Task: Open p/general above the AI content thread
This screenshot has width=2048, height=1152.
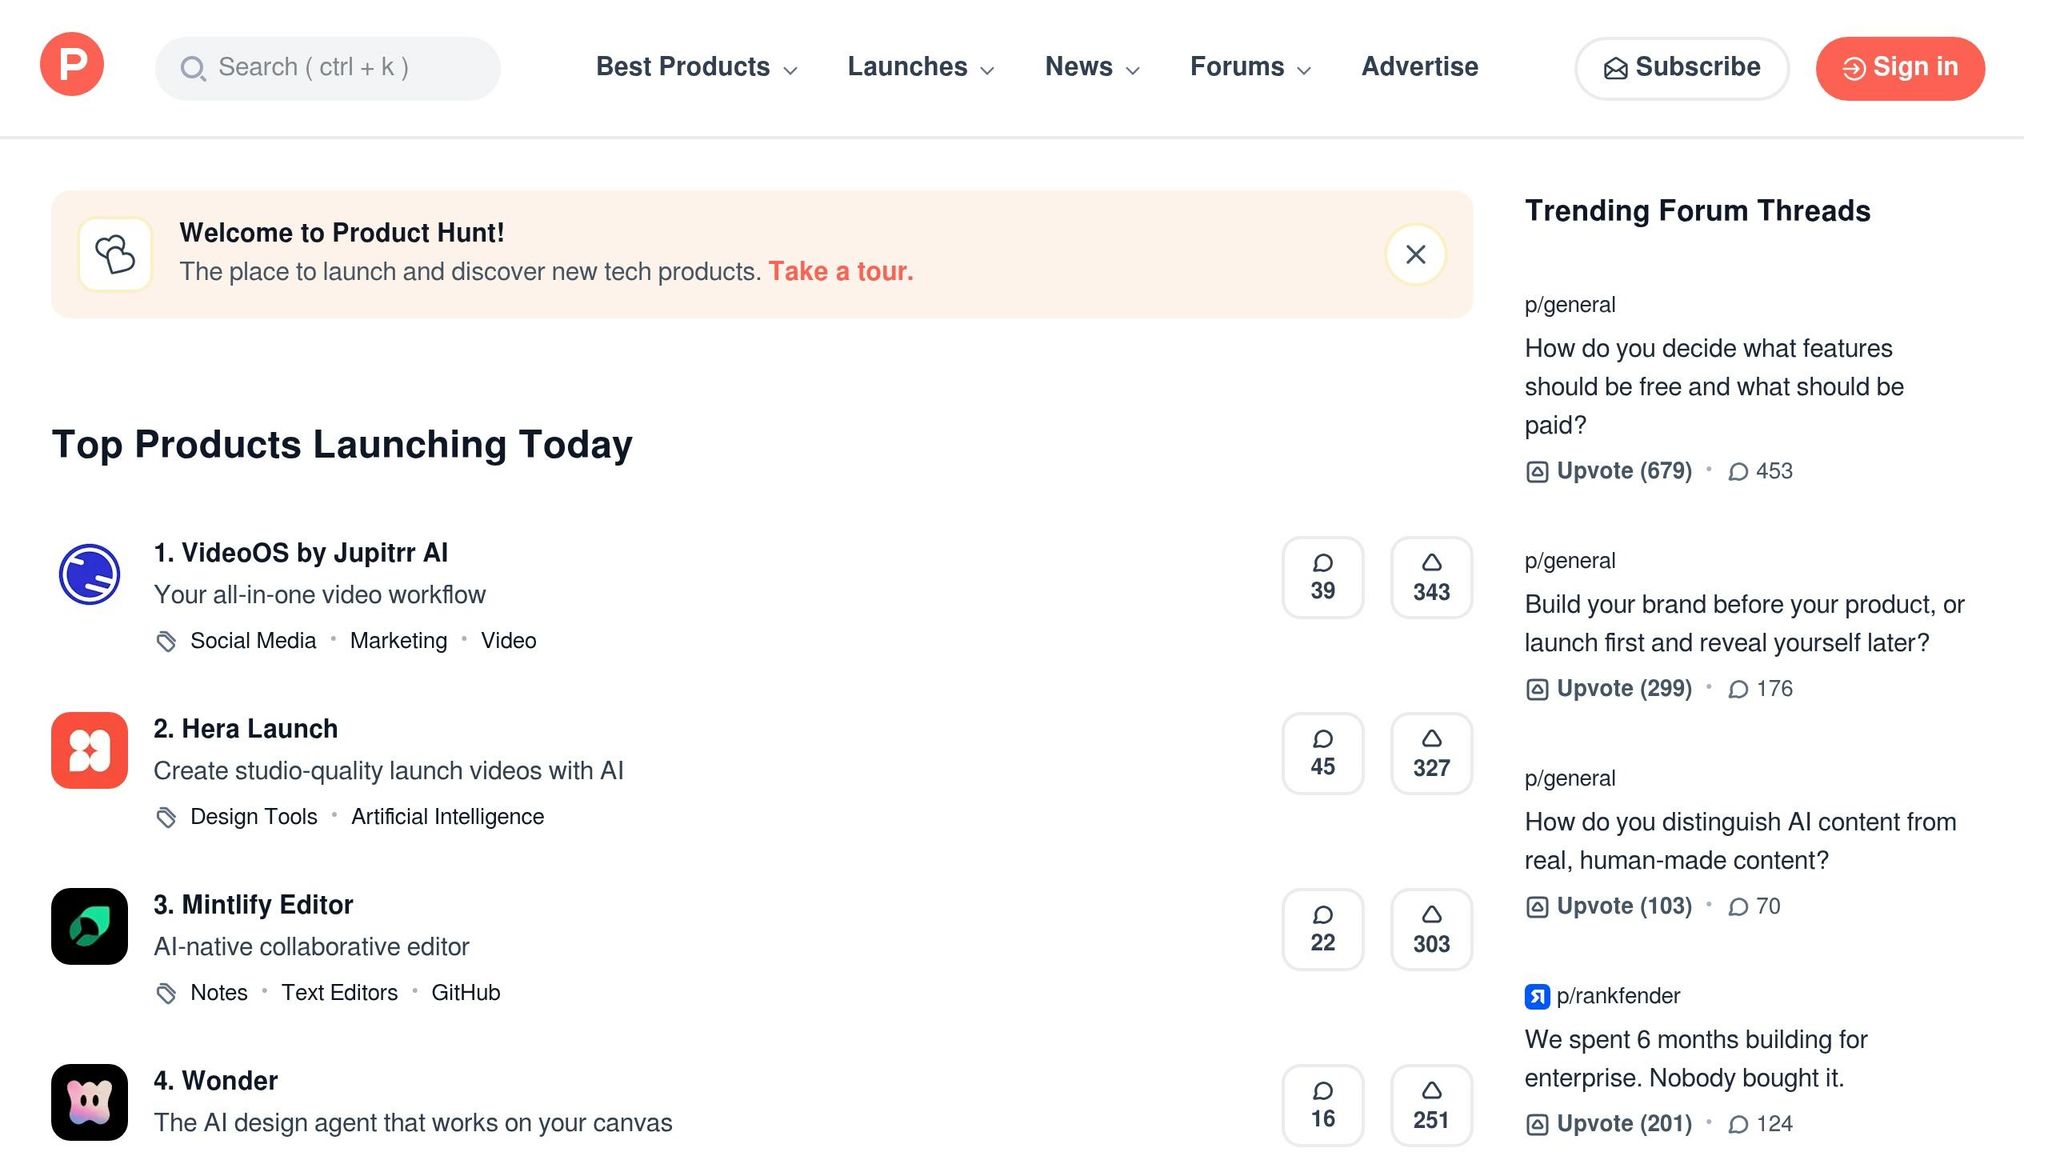Action: click(1570, 779)
